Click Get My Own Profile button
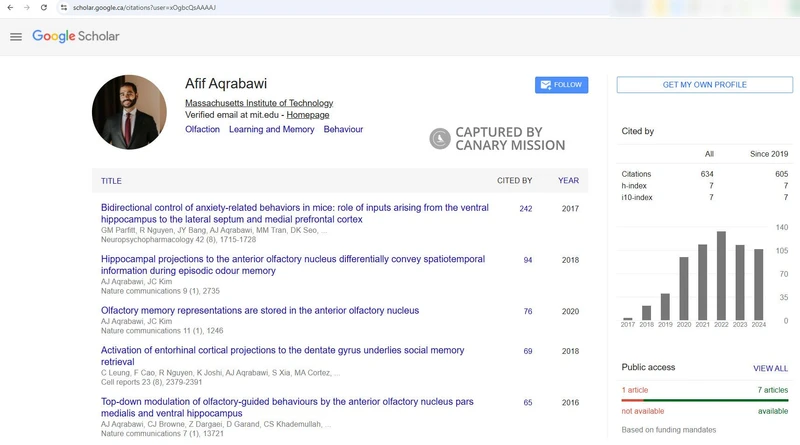 (x=705, y=85)
